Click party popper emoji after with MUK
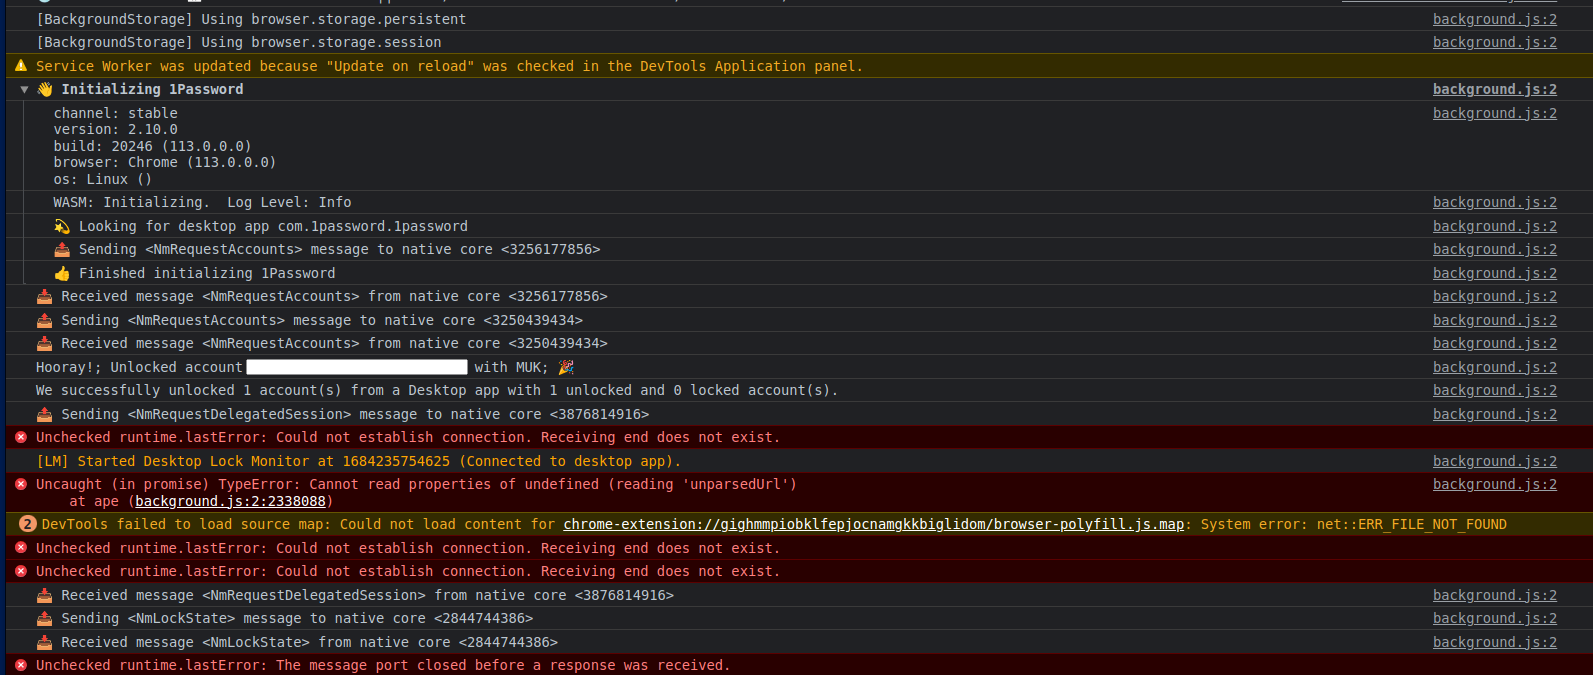The image size is (1593, 675). point(566,367)
